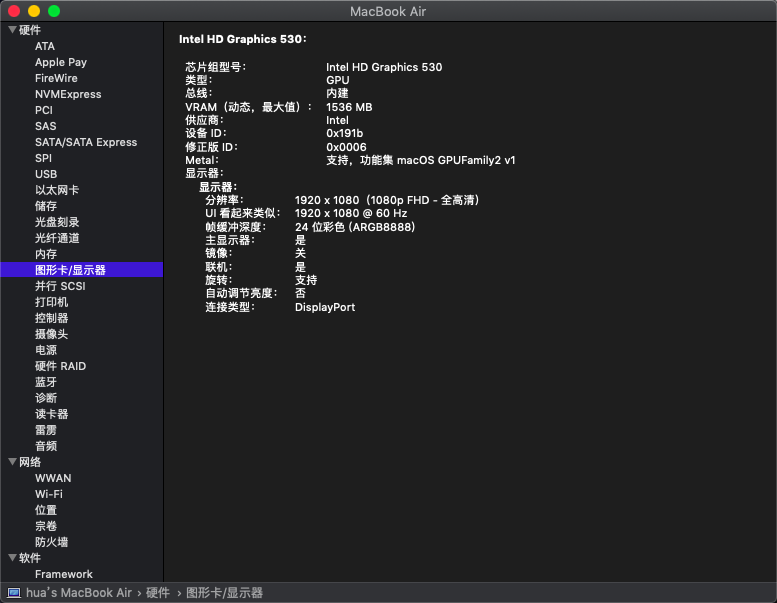Open the 打印机 entry
The height and width of the screenshot is (603, 777).
pos(52,302)
